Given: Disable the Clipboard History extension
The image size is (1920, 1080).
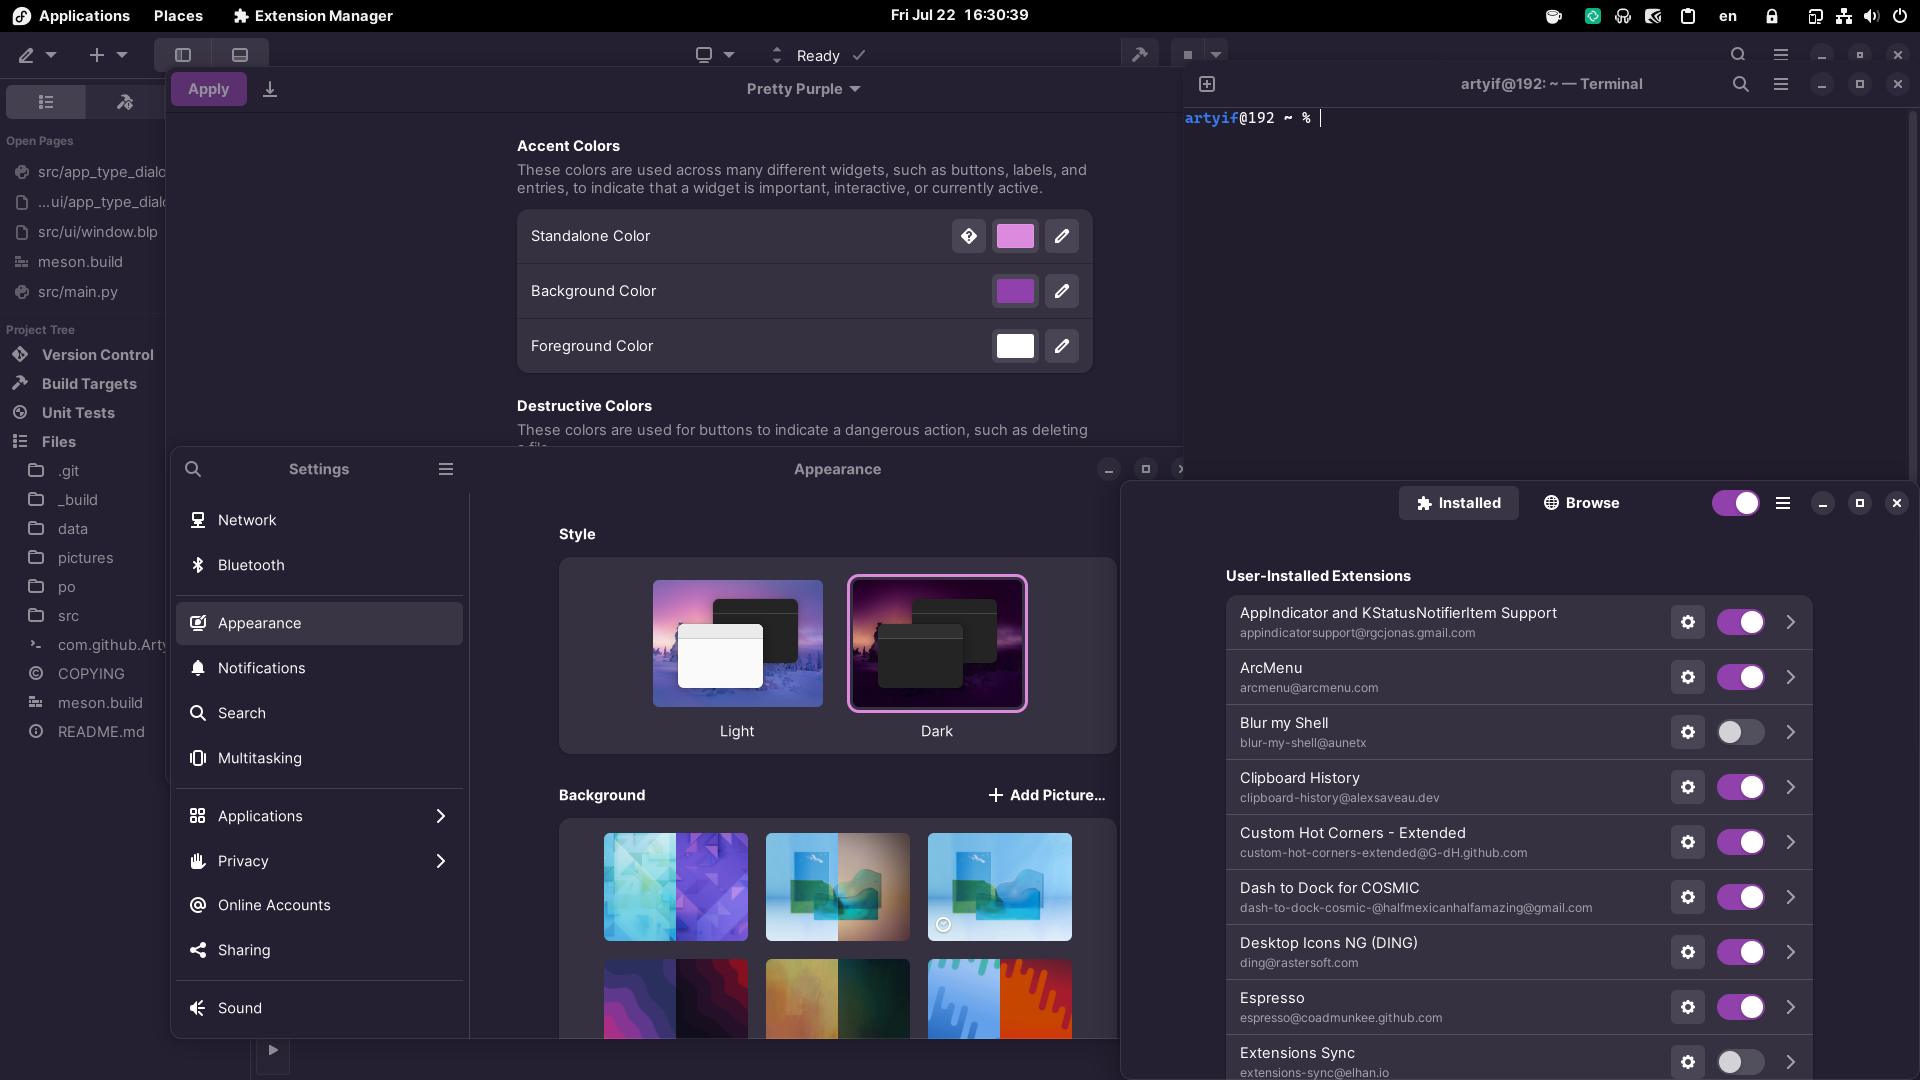Looking at the screenshot, I should (1741, 787).
